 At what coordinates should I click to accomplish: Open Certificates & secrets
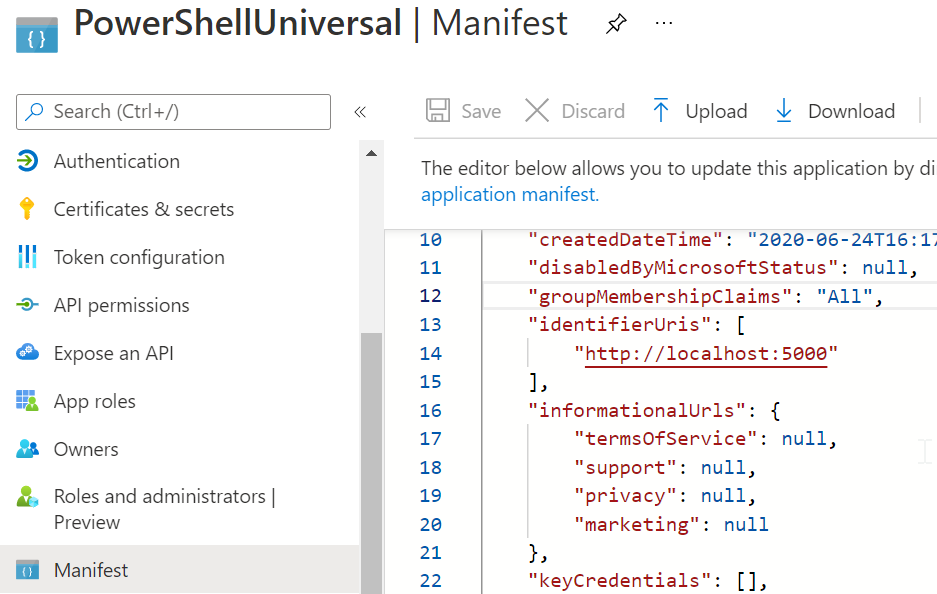click(x=144, y=209)
